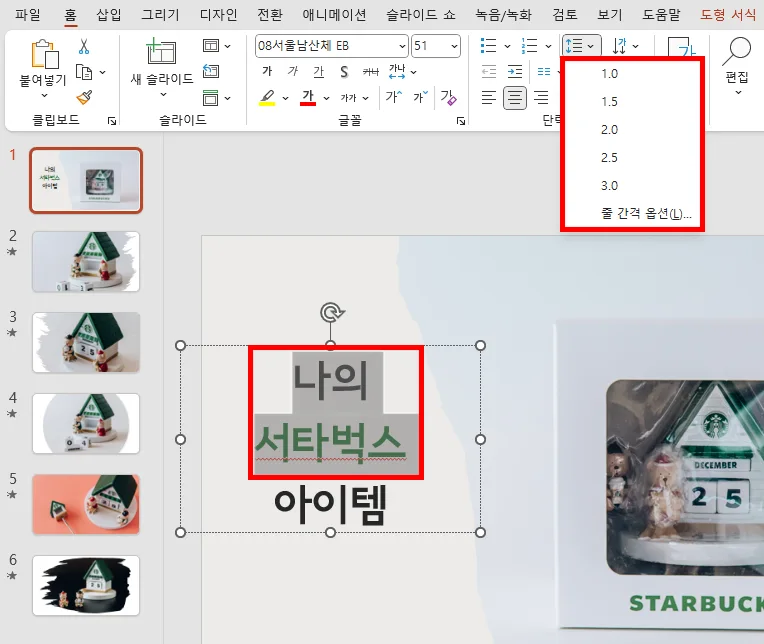Click the Increase Indent icon
This screenshot has width=764, height=644.
pos(515,72)
